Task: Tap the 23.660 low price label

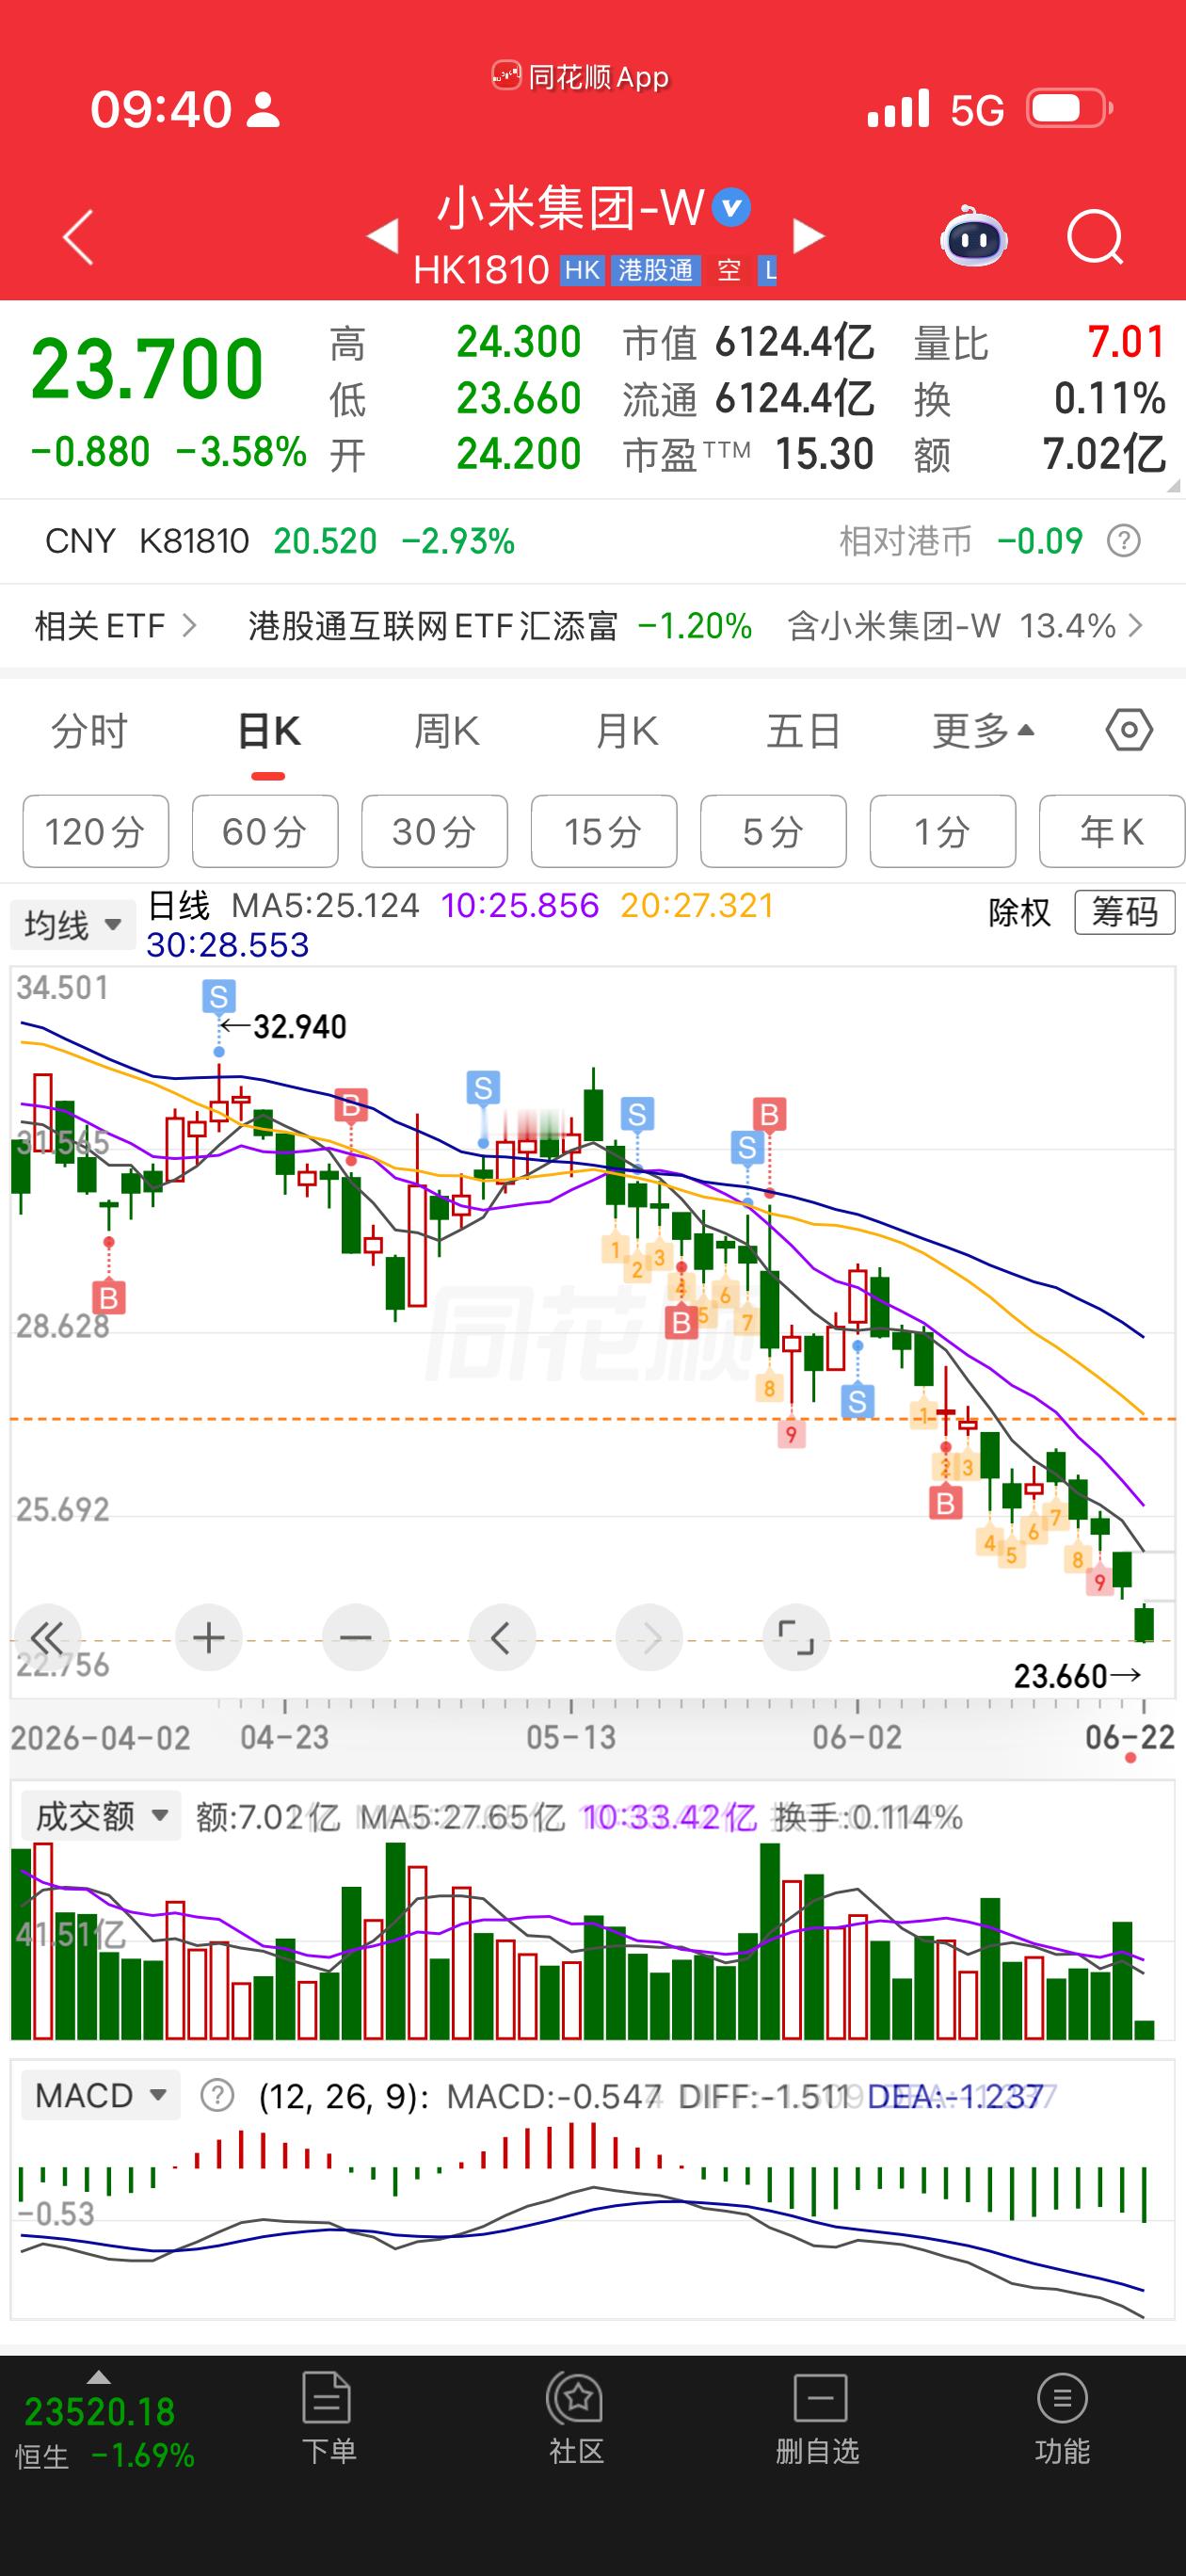Action: click(x=1060, y=1675)
